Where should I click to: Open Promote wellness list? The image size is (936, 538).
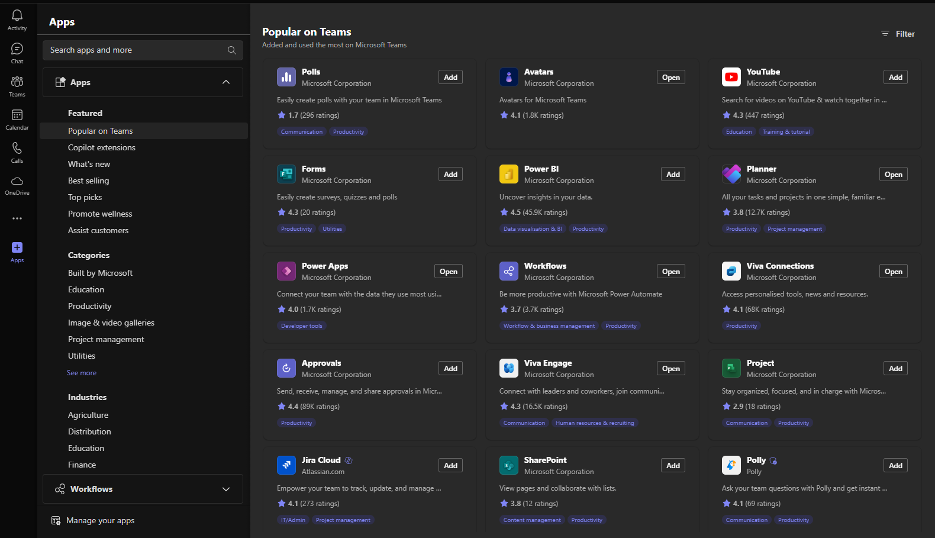[x=100, y=214]
